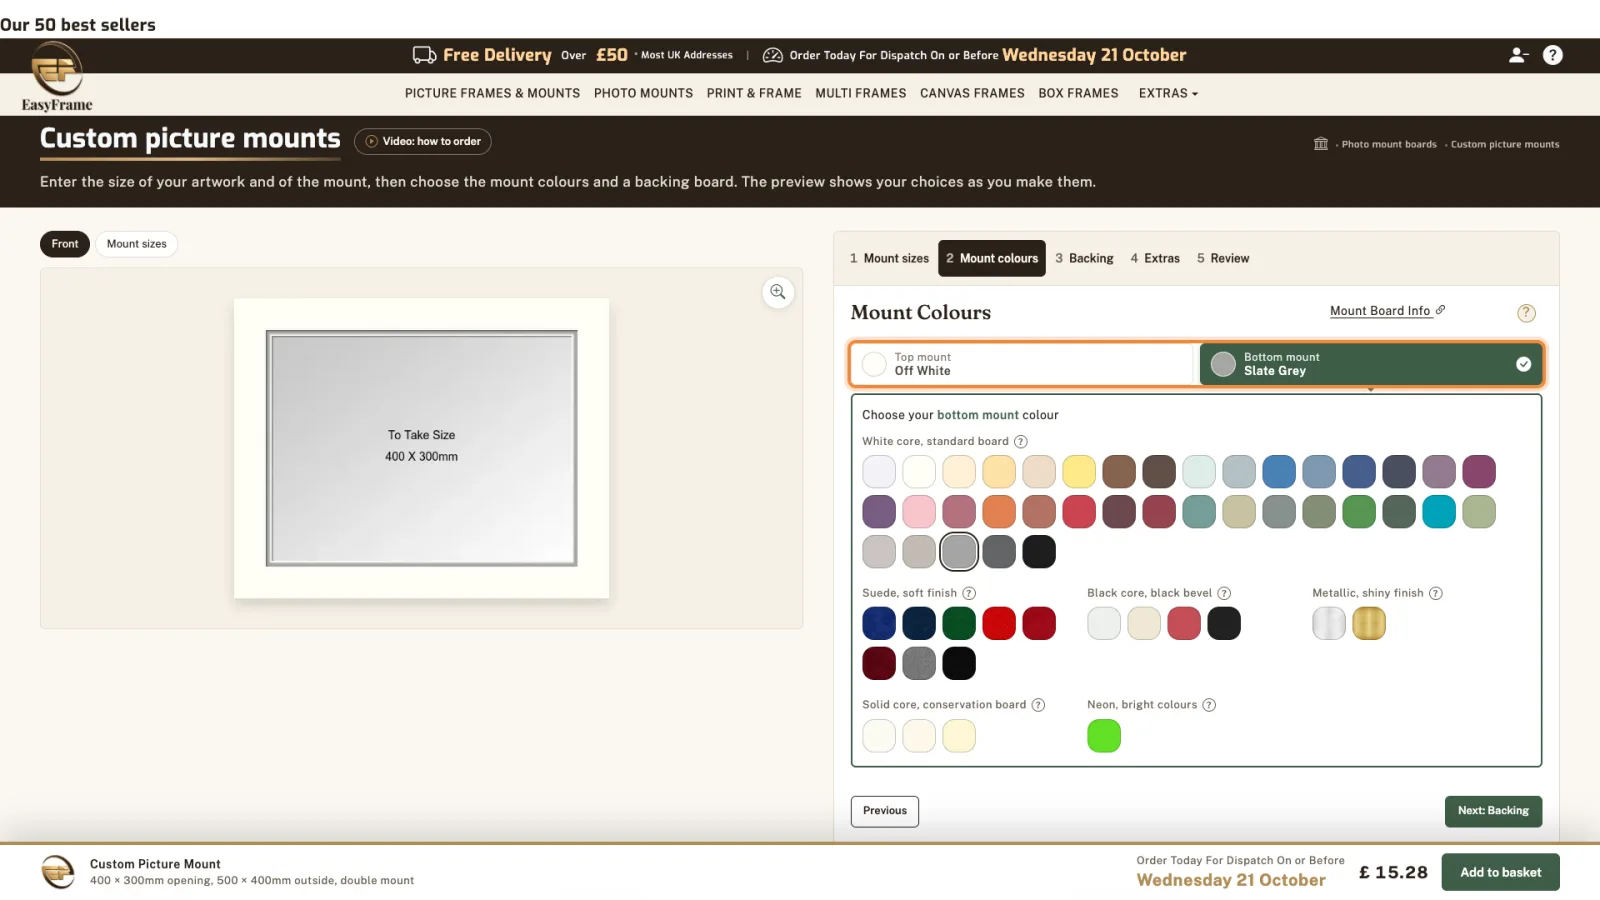This screenshot has height=900, width=1600.
Task: Click Add to basket button
Action: (1500, 872)
